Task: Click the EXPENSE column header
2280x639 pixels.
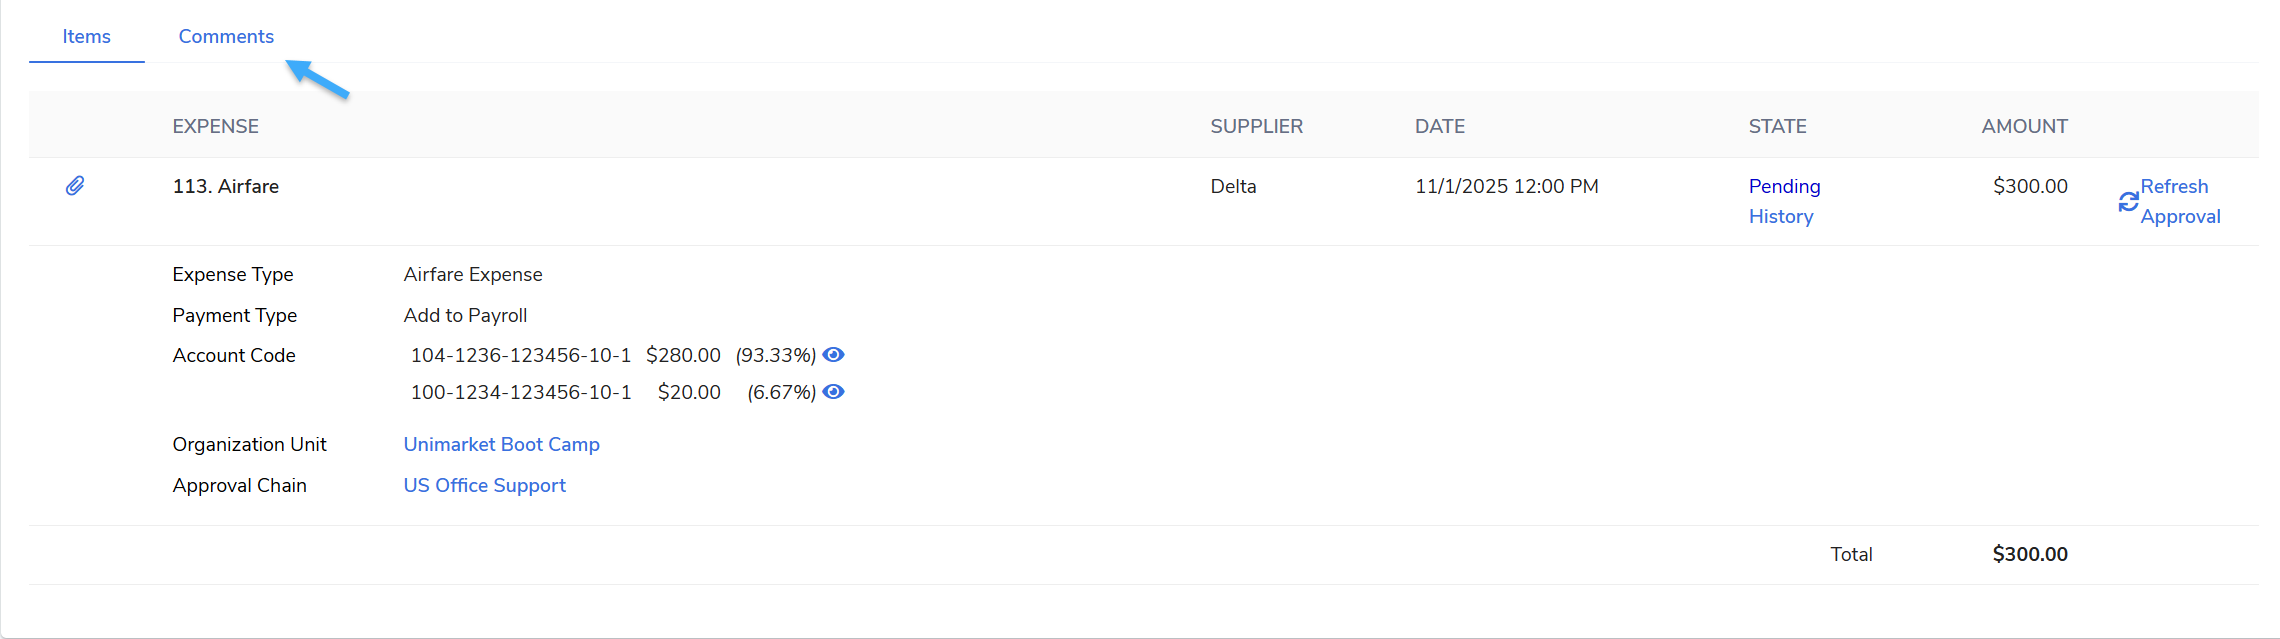Action: pos(215,126)
